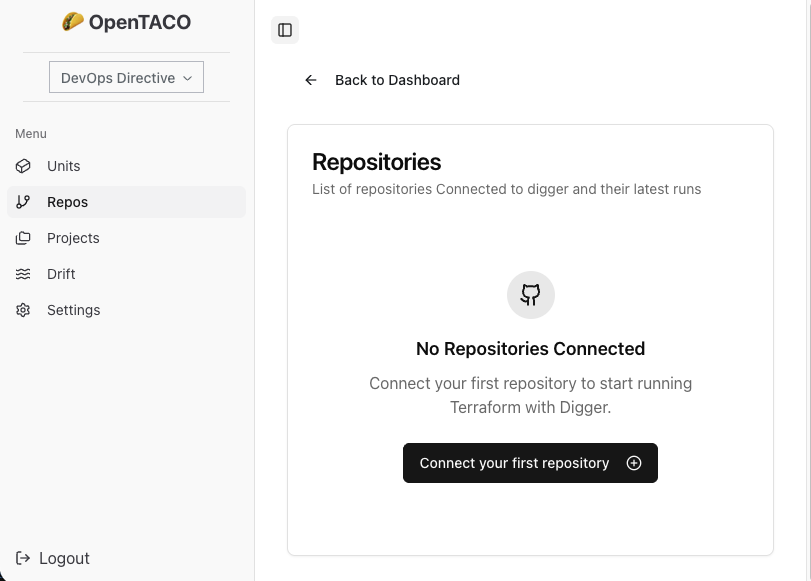This screenshot has width=811, height=581.
Task: Click the Repos git branch icon
Action: [23, 202]
